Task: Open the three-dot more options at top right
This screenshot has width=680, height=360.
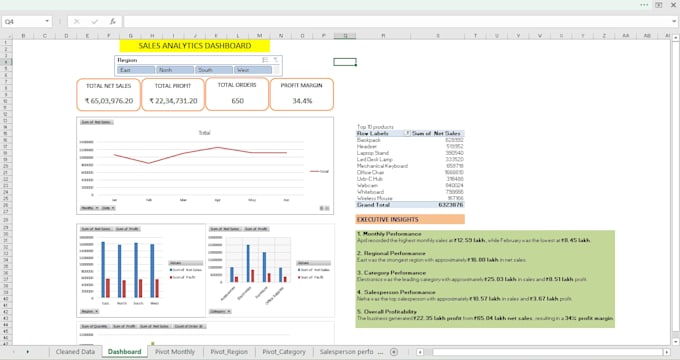Action: 644,5
